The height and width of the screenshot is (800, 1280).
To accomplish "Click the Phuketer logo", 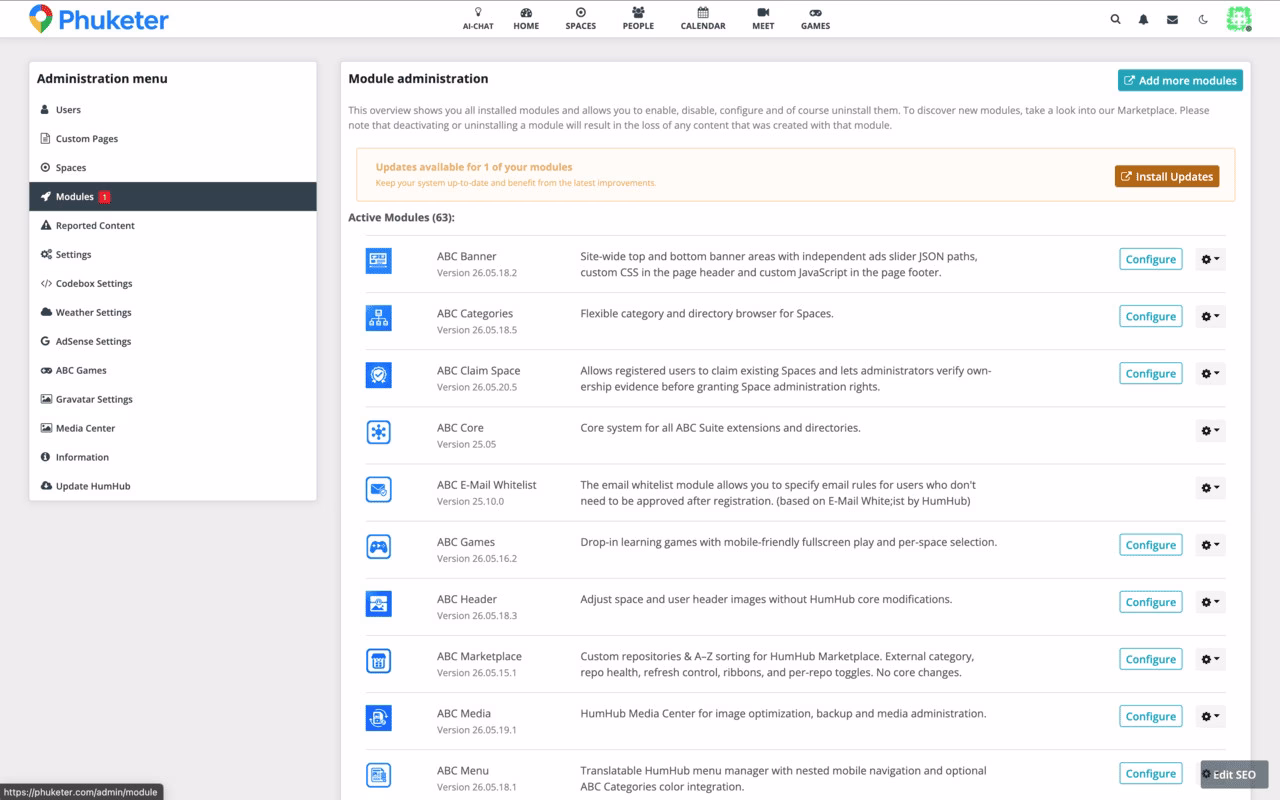I will coord(98,19).
